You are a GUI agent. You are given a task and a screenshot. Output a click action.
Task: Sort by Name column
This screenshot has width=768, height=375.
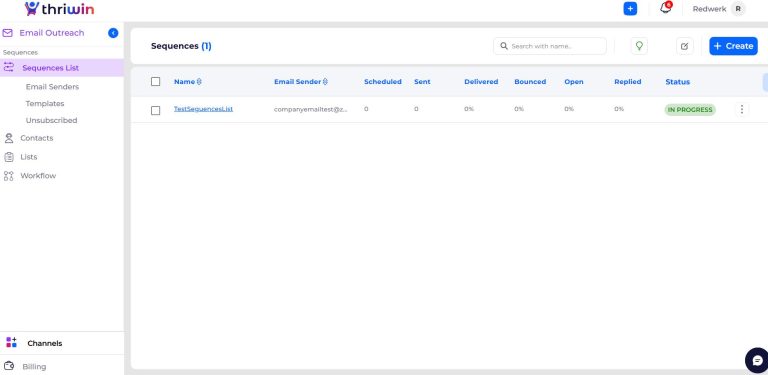(x=188, y=82)
